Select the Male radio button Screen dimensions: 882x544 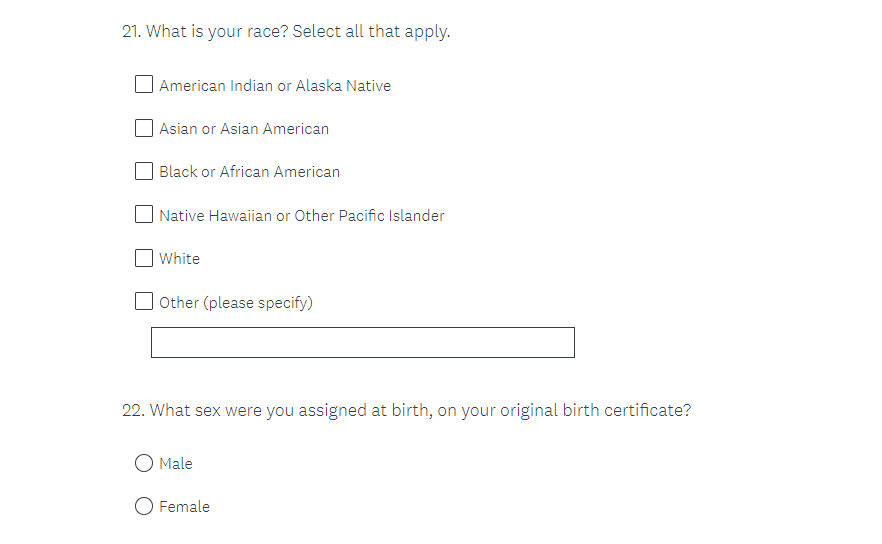(x=144, y=463)
